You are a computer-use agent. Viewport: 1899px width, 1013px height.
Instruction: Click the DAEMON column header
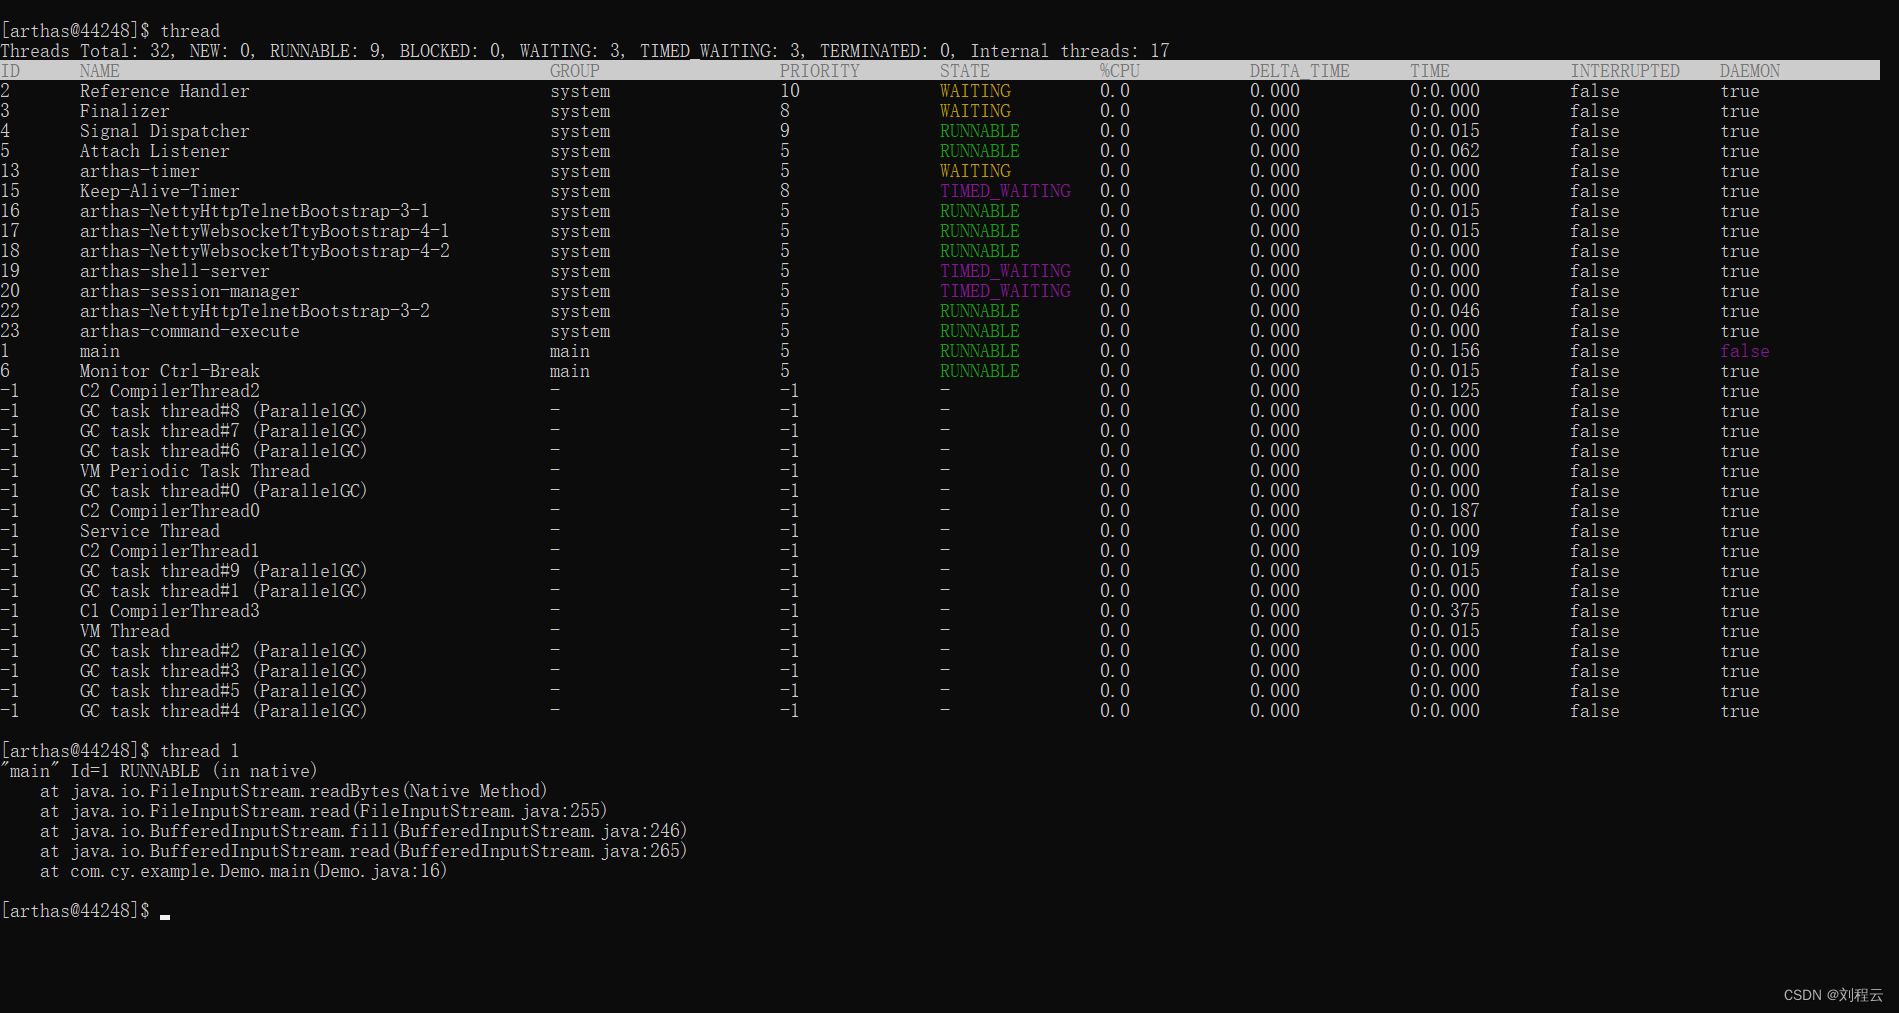pos(1750,71)
